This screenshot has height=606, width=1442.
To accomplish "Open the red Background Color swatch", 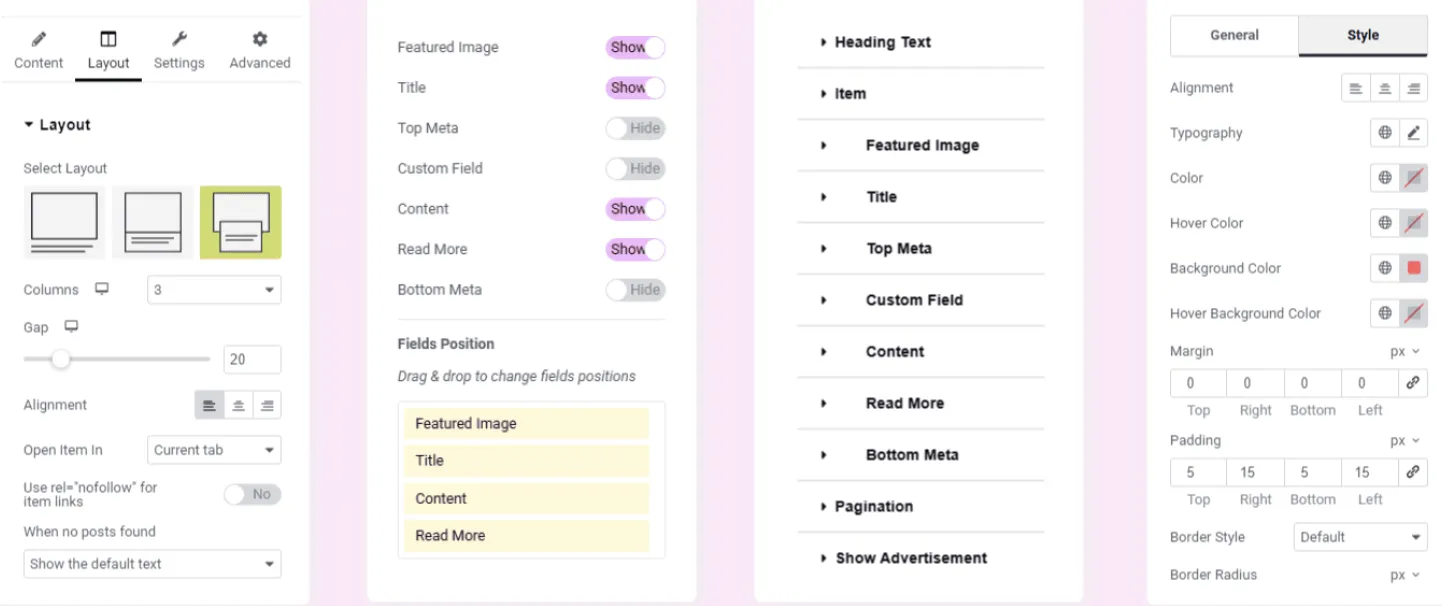I will 1413,268.
